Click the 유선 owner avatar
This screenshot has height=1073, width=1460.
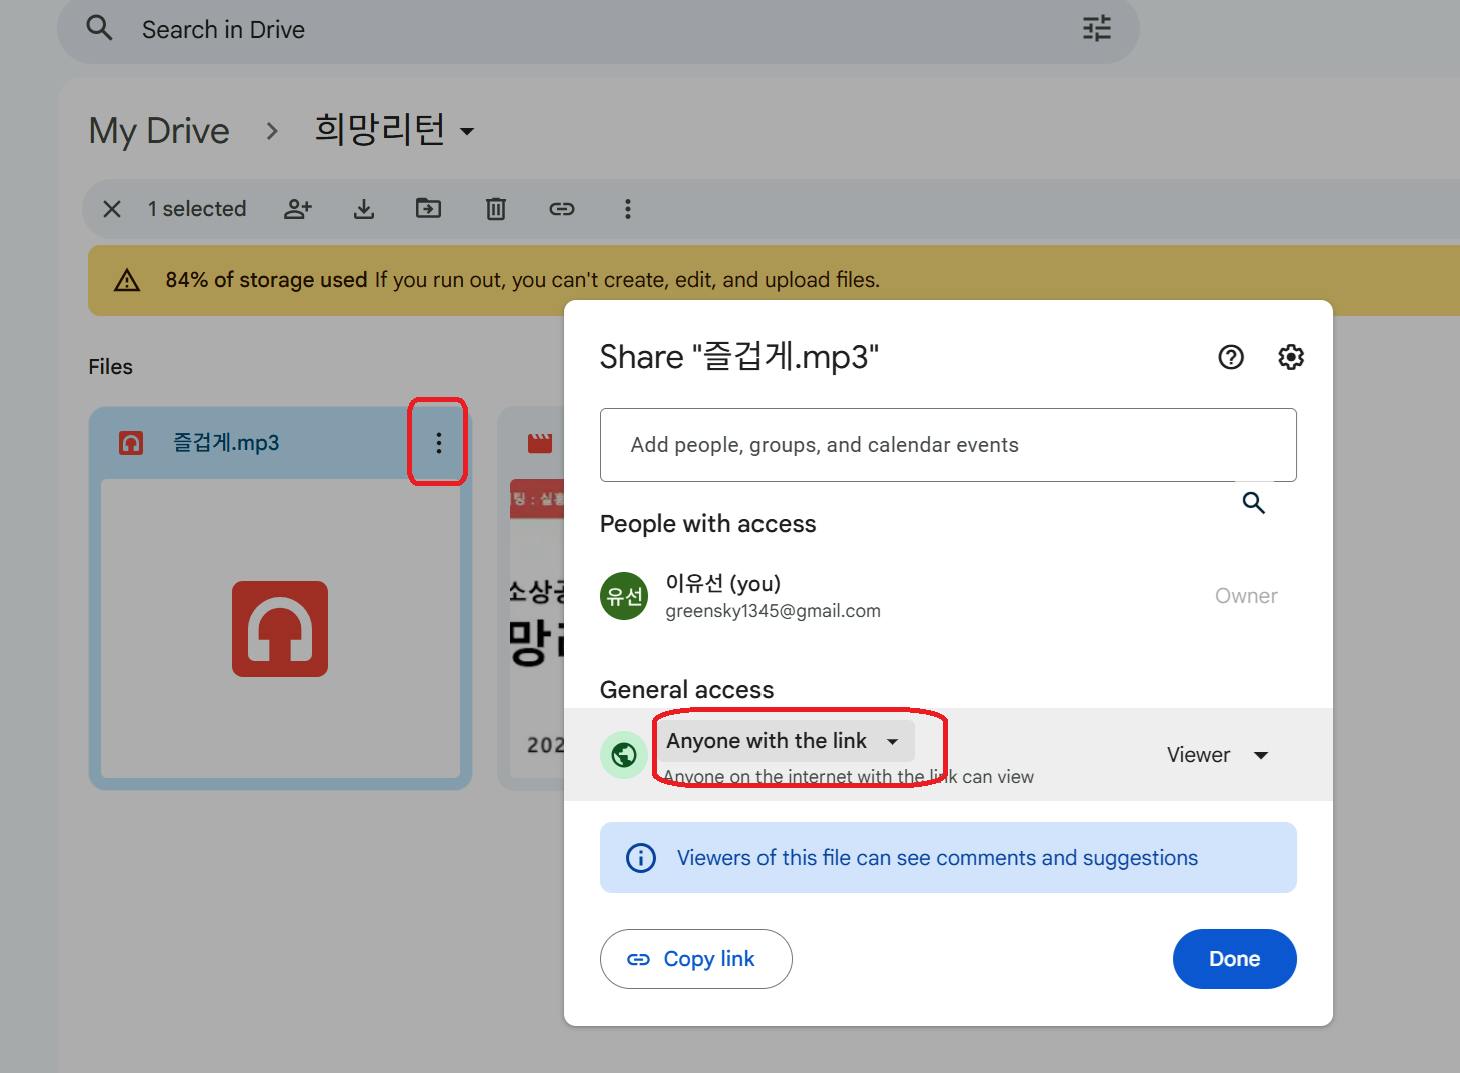[x=624, y=596]
